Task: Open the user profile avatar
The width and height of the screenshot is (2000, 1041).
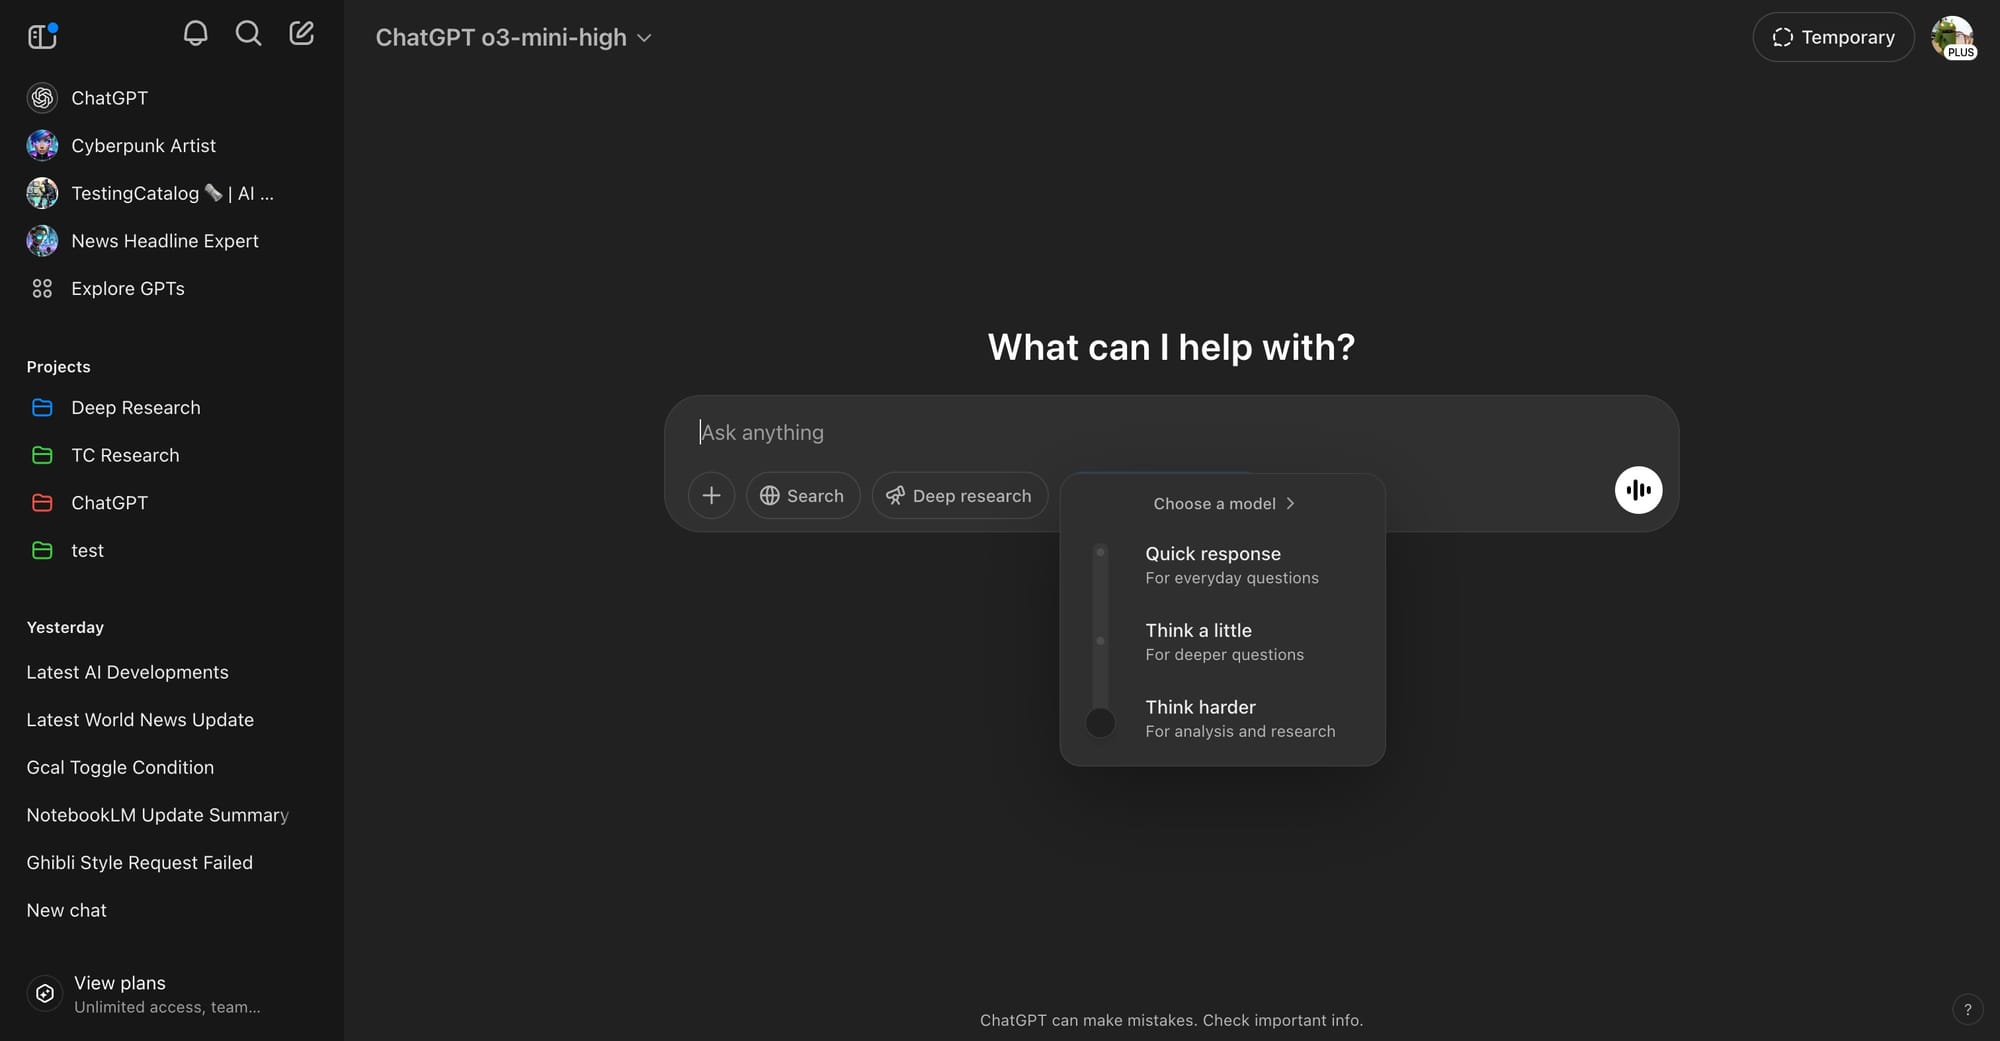Action: [x=1952, y=38]
